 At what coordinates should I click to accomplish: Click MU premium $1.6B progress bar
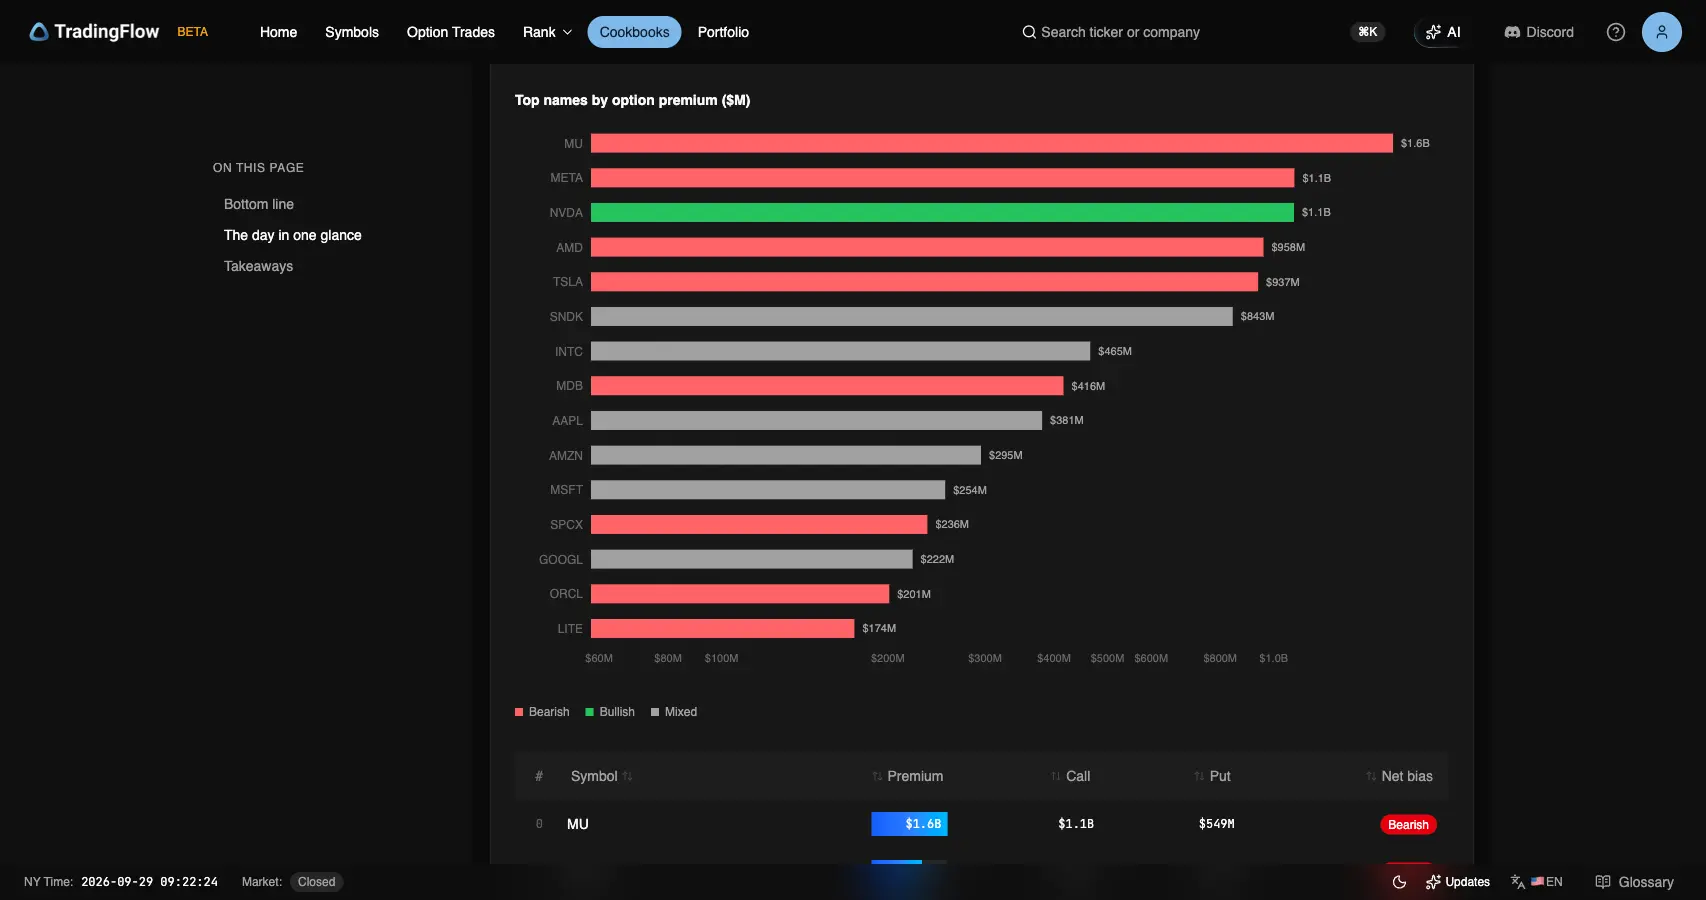coord(909,824)
